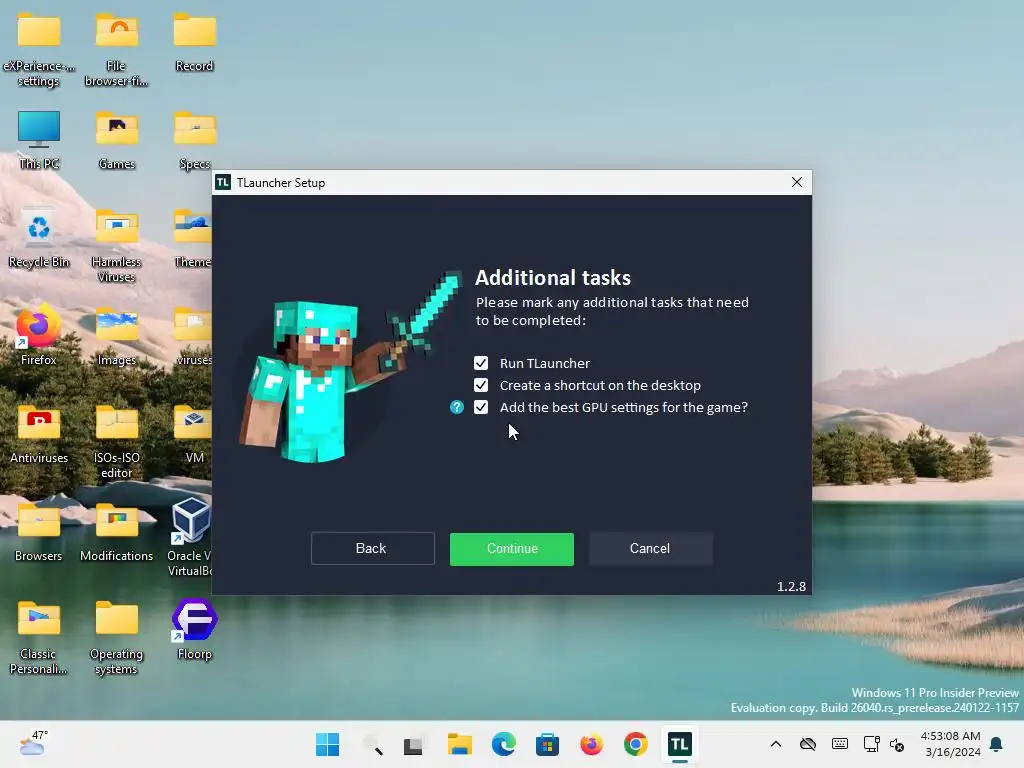Open the eXPerience settings folder on desktop
The image size is (1024, 768).
coord(39,50)
